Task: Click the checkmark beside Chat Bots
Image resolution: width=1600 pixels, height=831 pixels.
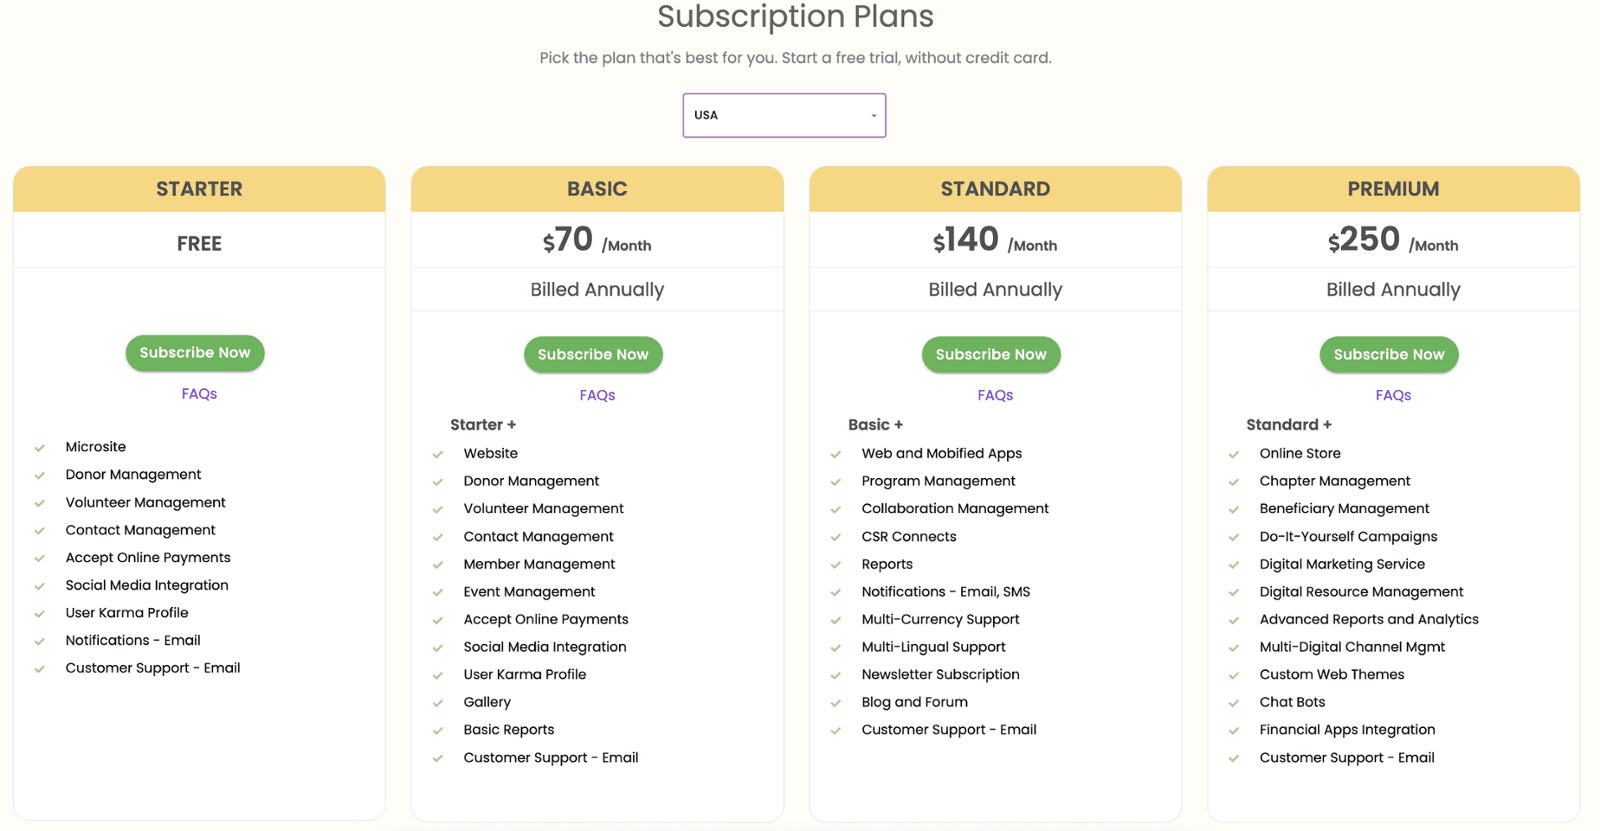Action: (x=1234, y=703)
